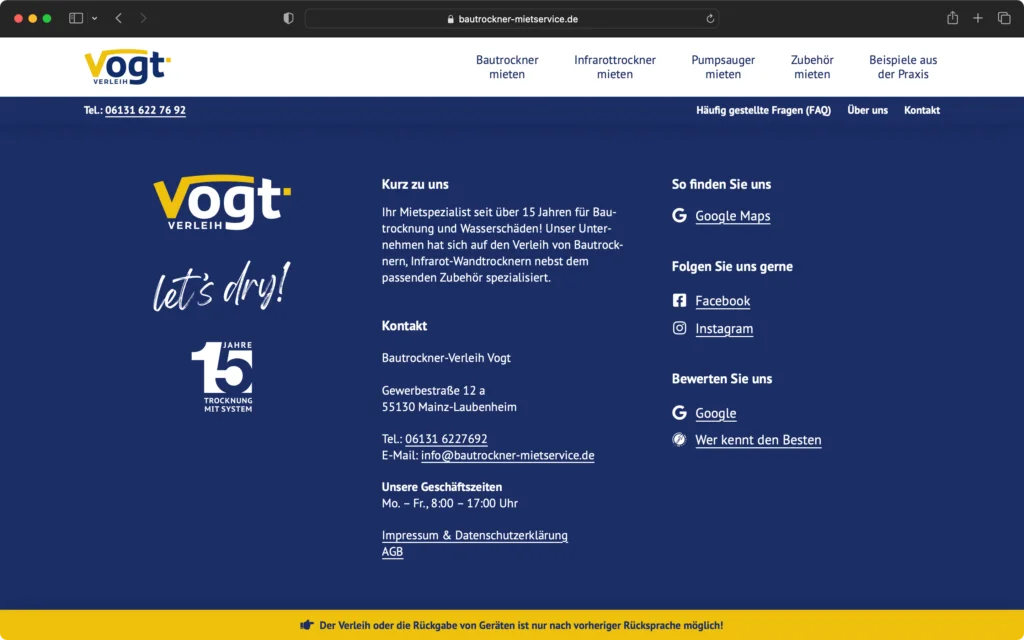Click the privacy shield icon
The image size is (1024, 640).
(288, 18)
